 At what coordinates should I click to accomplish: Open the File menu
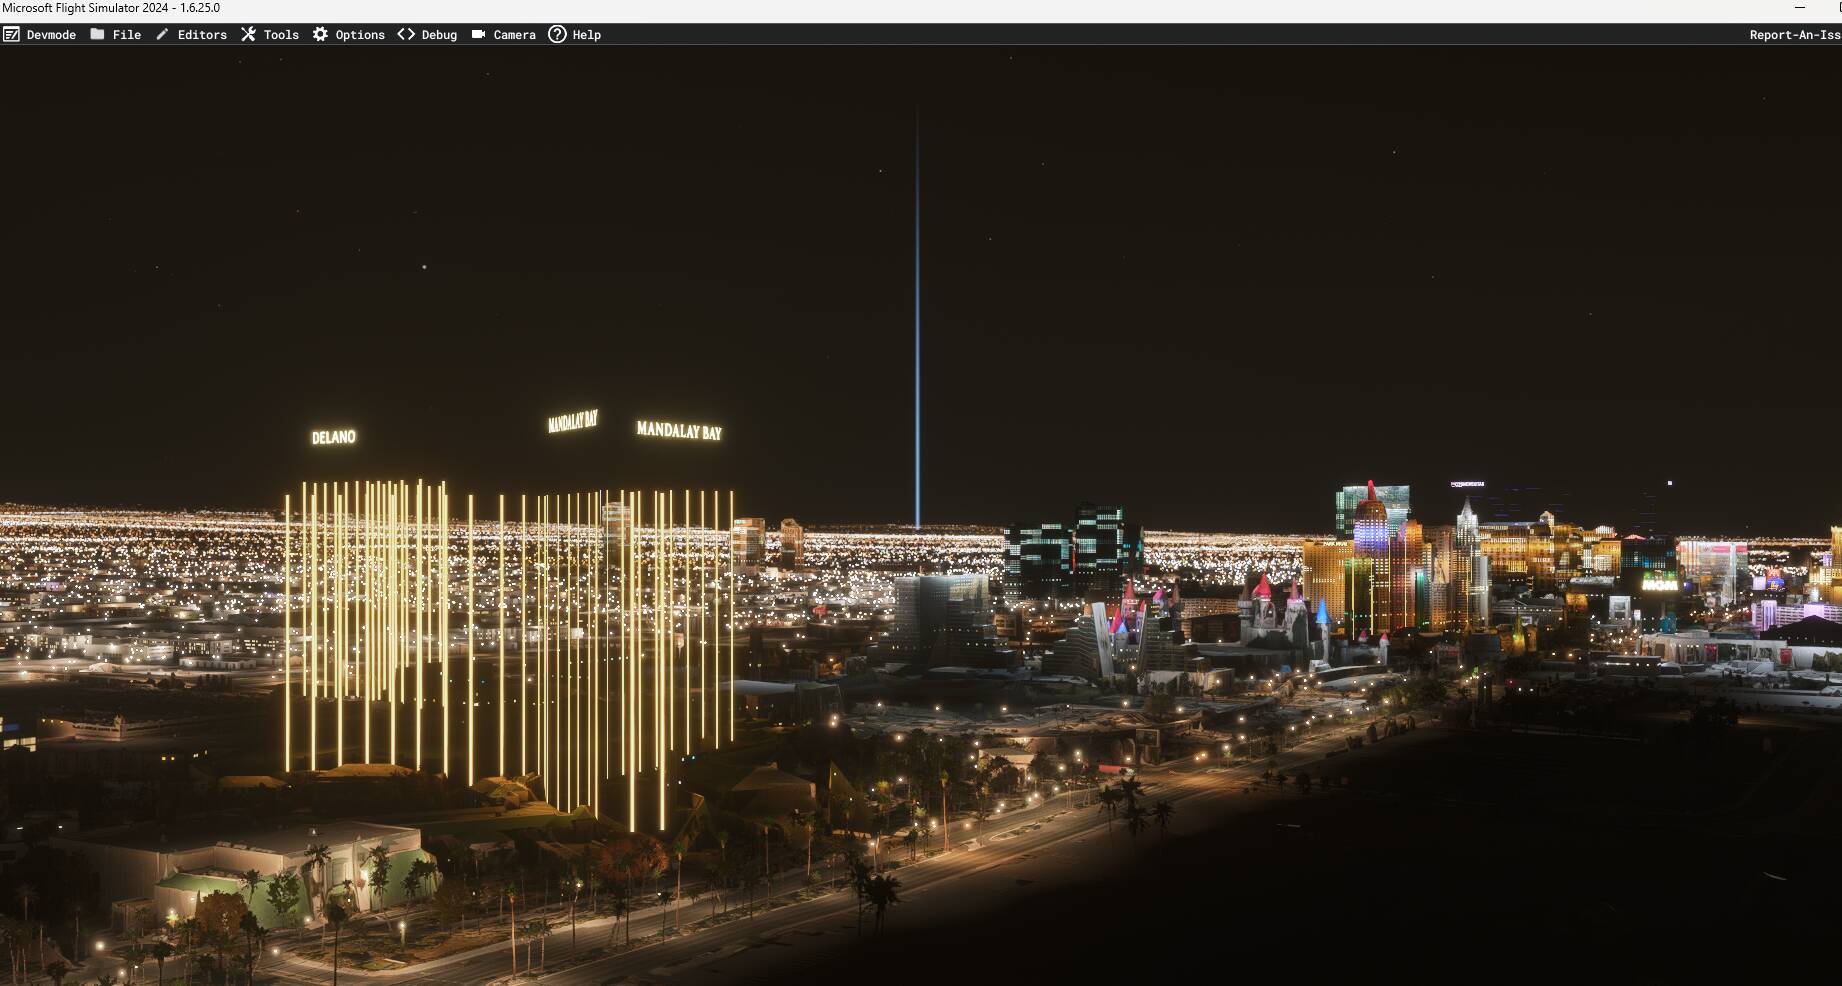(127, 35)
